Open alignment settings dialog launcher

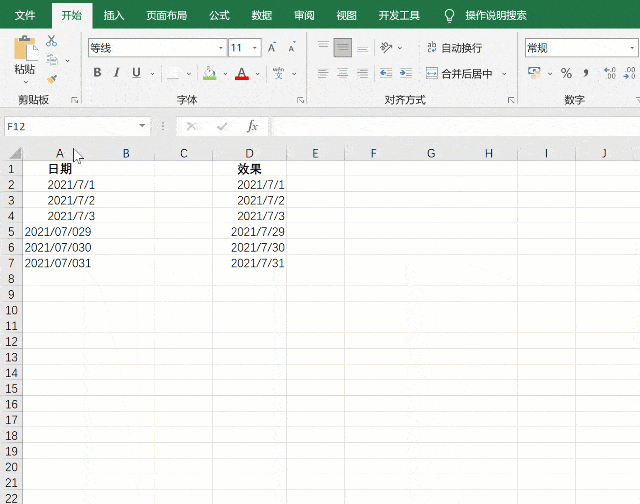(x=511, y=100)
